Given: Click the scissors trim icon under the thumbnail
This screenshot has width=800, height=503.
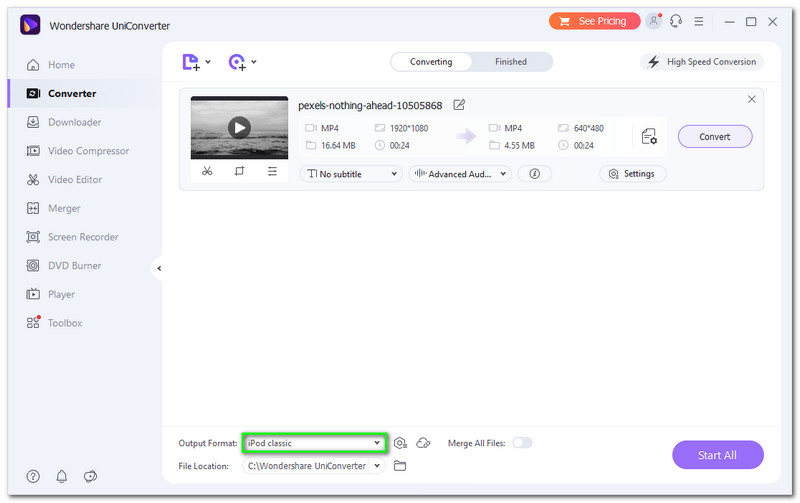Looking at the screenshot, I should 207,172.
